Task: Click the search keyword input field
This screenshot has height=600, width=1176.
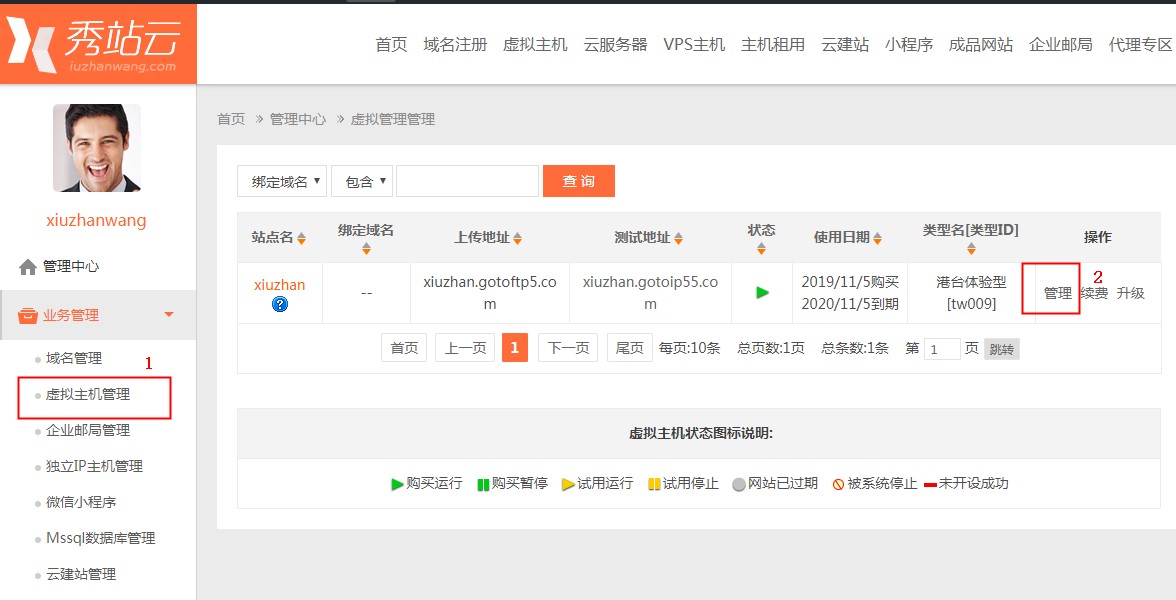Action: [467, 181]
